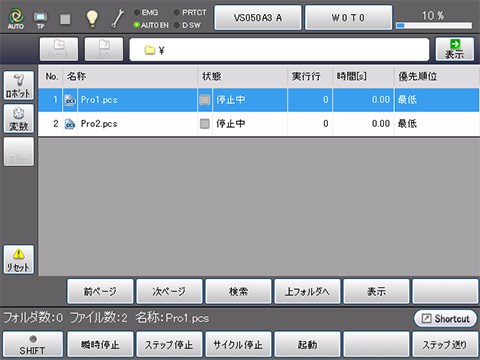This screenshot has height=360, width=480.
Task: Toggle the SHIFT button
Action: [x=33, y=344]
